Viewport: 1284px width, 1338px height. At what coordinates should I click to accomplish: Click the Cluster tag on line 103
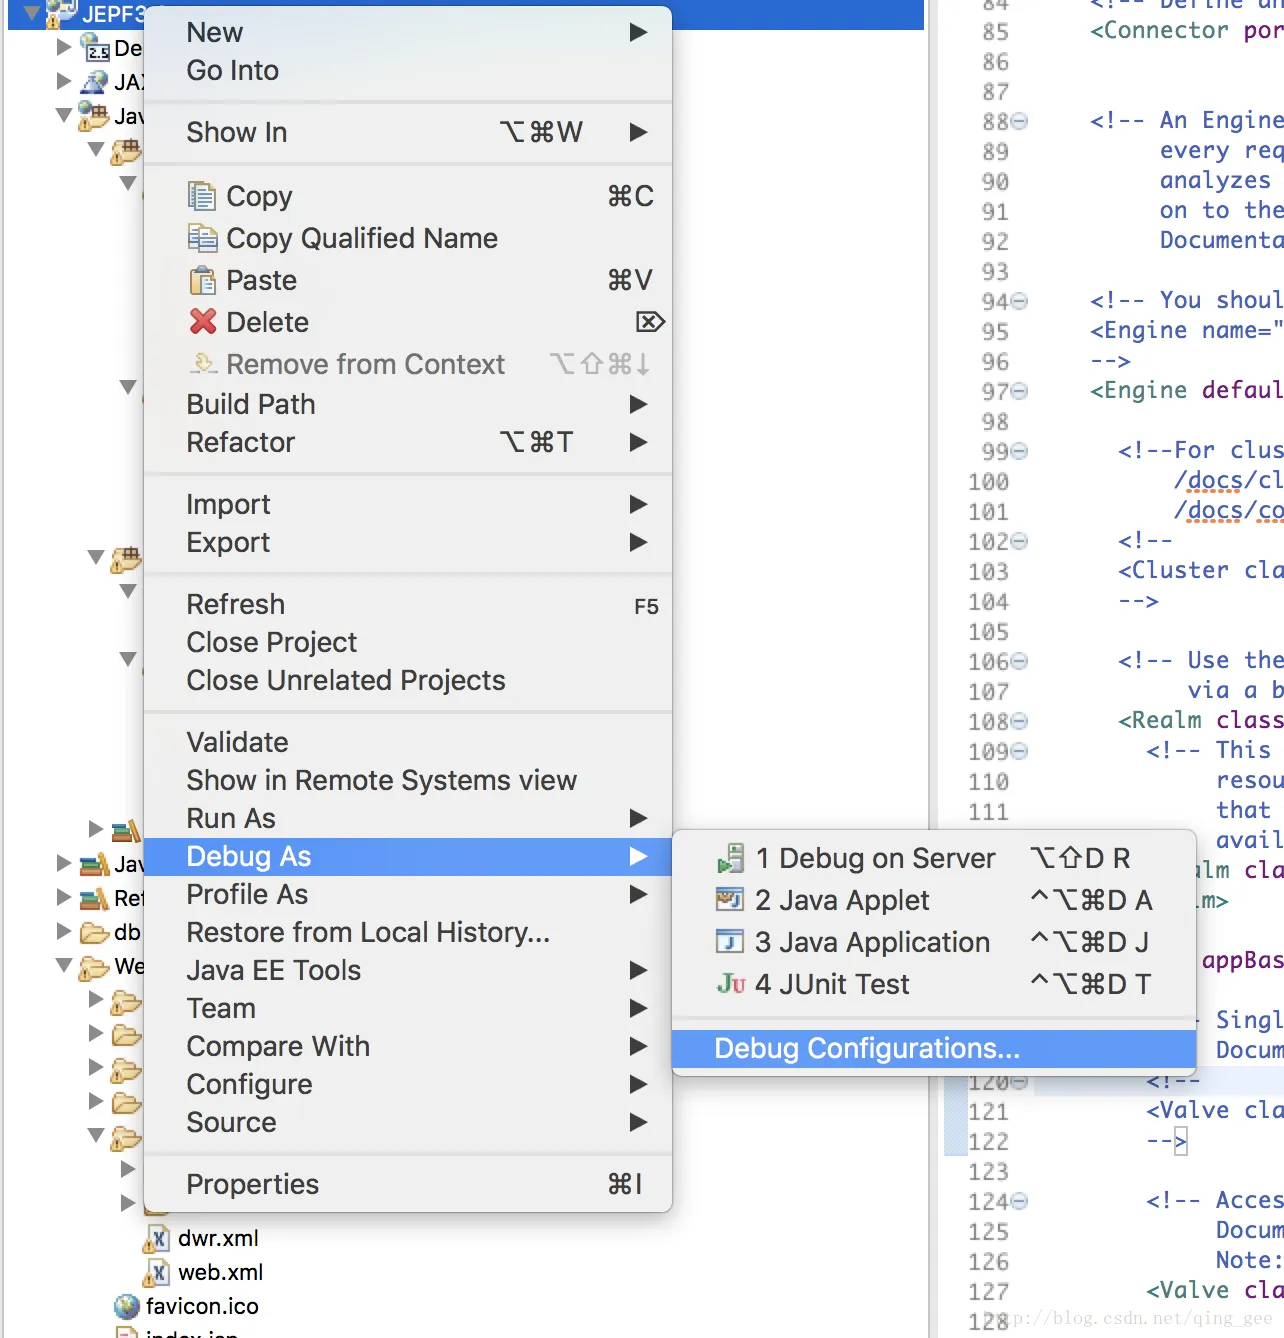[x=1173, y=571]
